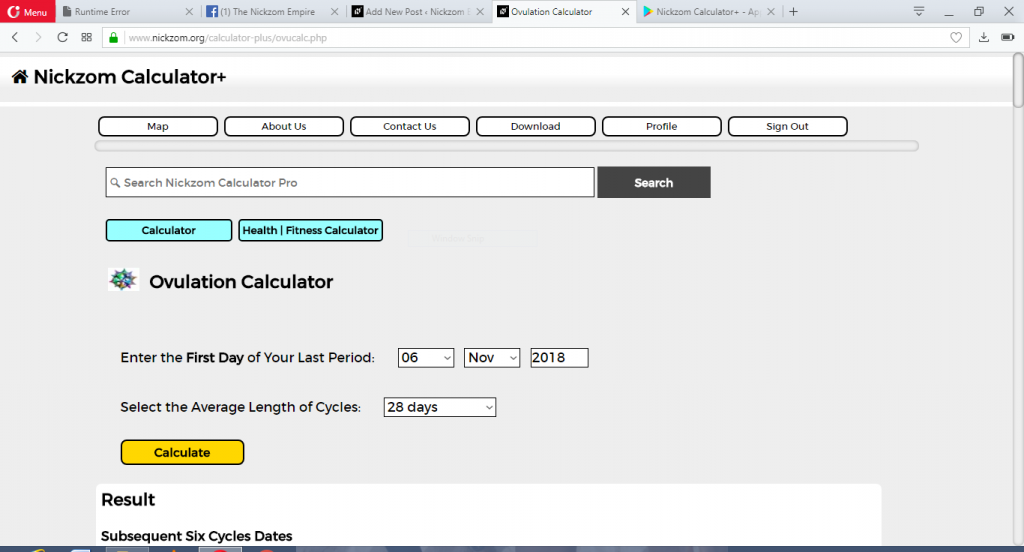Viewport: 1024px width, 552px height.
Task: Click the Subsequent Six Cycles Dates text
Action: tap(197, 536)
